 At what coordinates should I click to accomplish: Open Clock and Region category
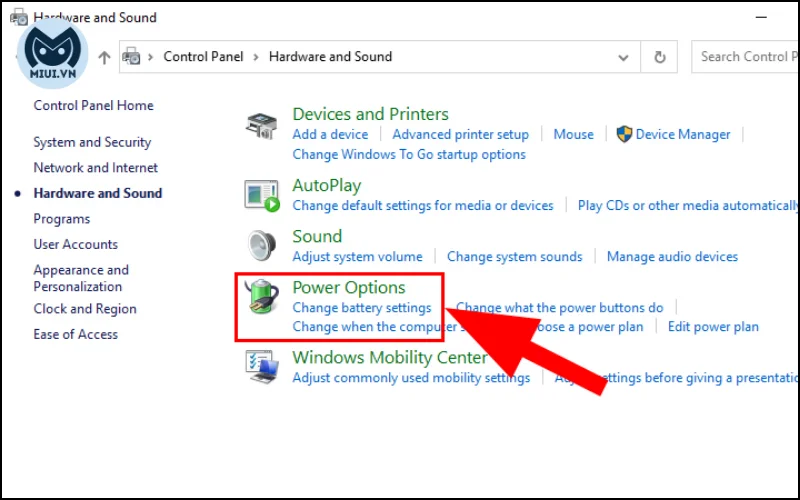point(85,309)
